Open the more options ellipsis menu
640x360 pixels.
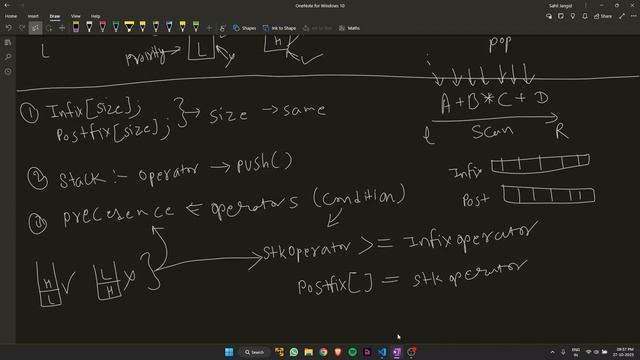[633, 16]
